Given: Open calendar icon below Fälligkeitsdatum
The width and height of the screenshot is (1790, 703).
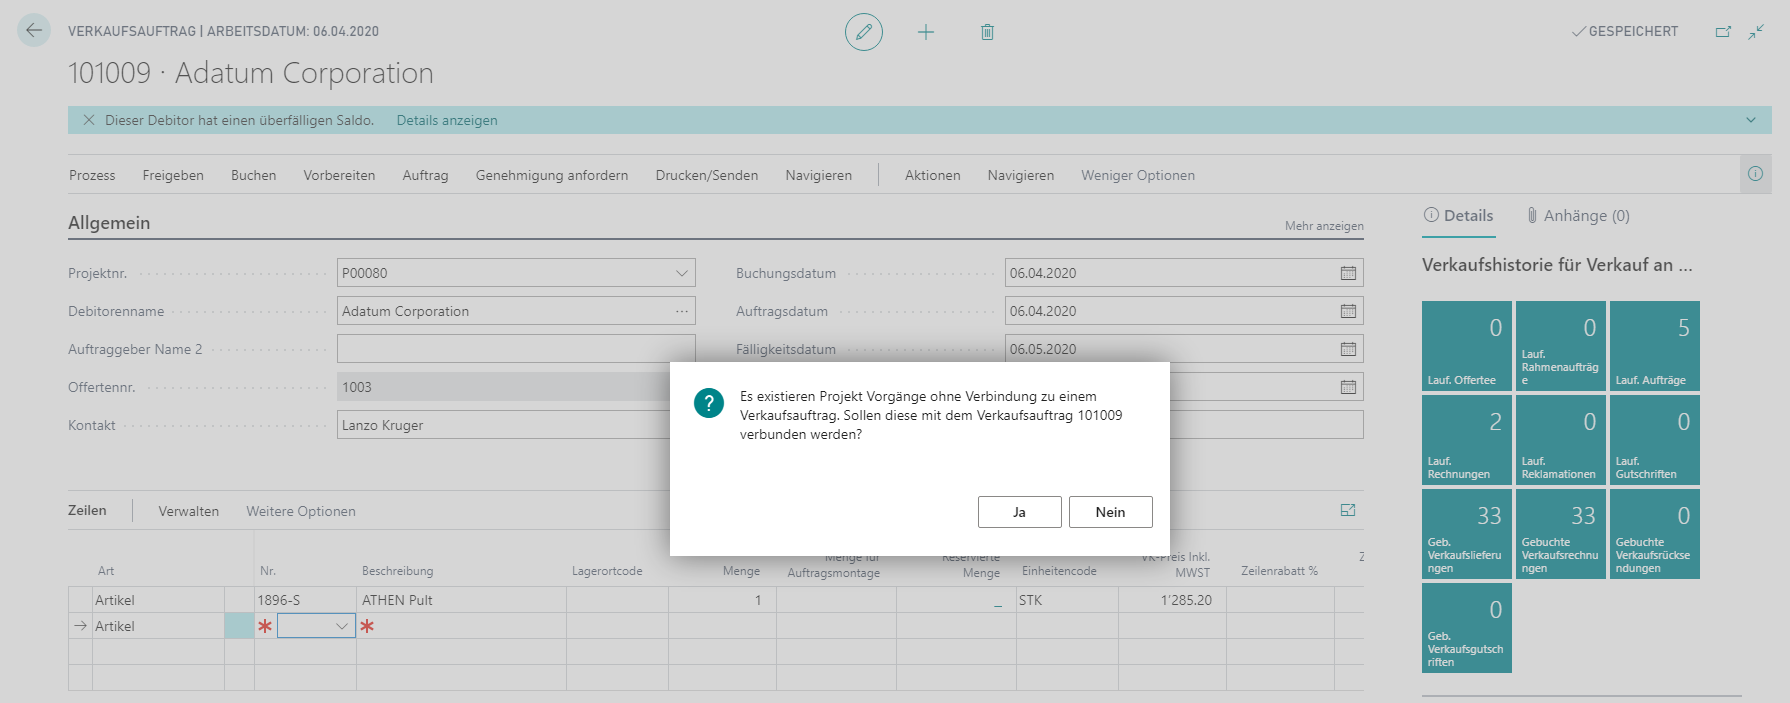Looking at the screenshot, I should click(x=1348, y=387).
